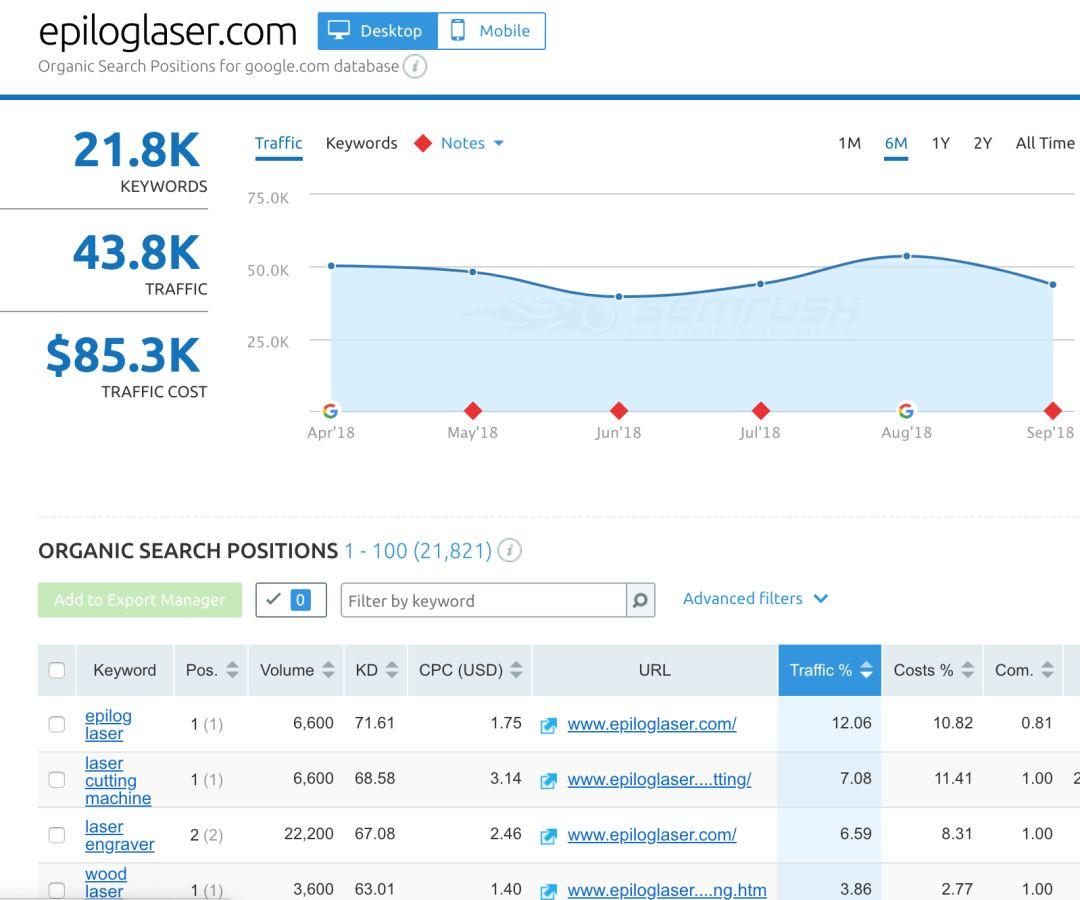
Task: Open external link icon for laser engraver row
Action: (x=548, y=836)
